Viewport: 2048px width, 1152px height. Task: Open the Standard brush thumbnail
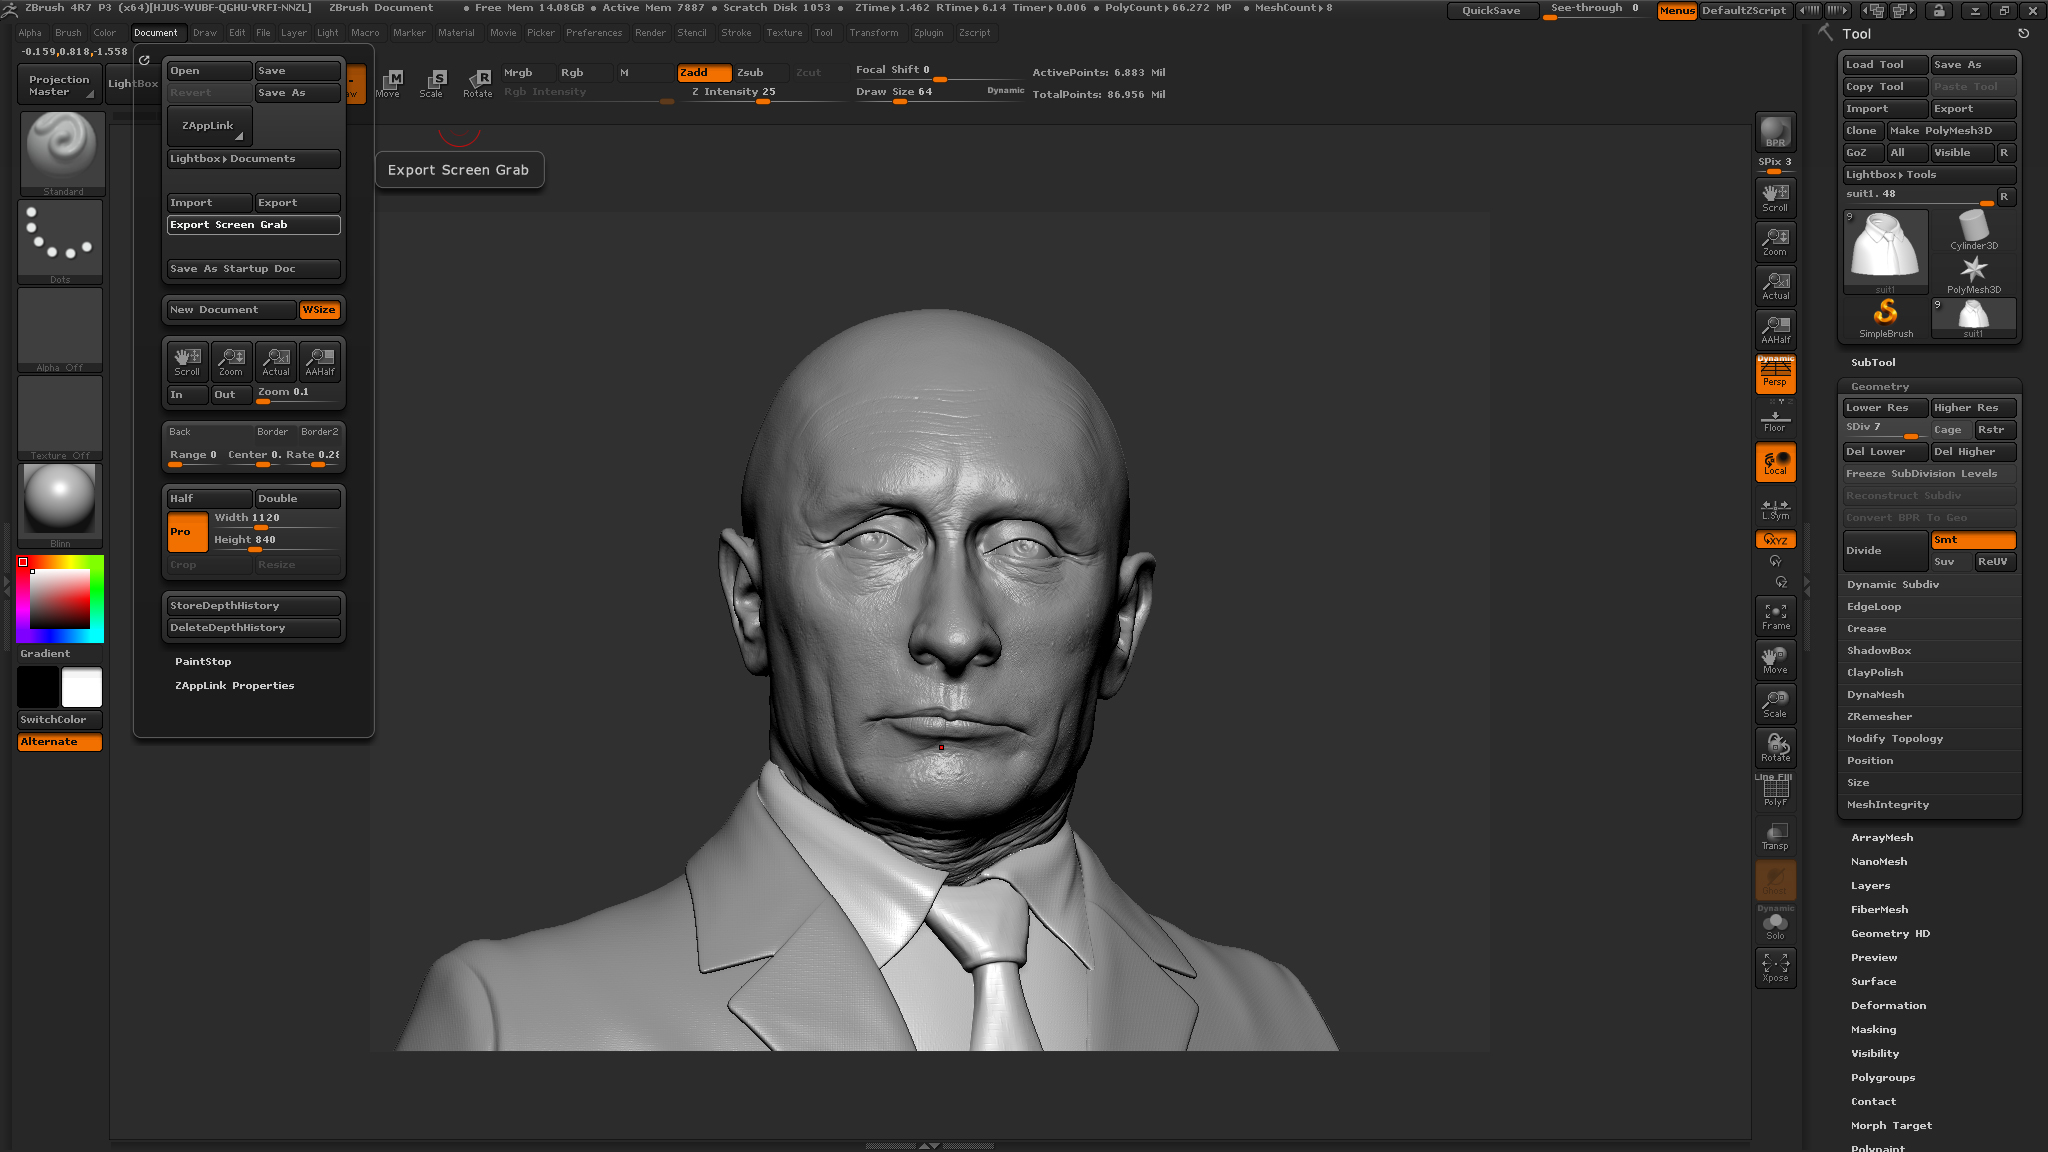pos(62,153)
